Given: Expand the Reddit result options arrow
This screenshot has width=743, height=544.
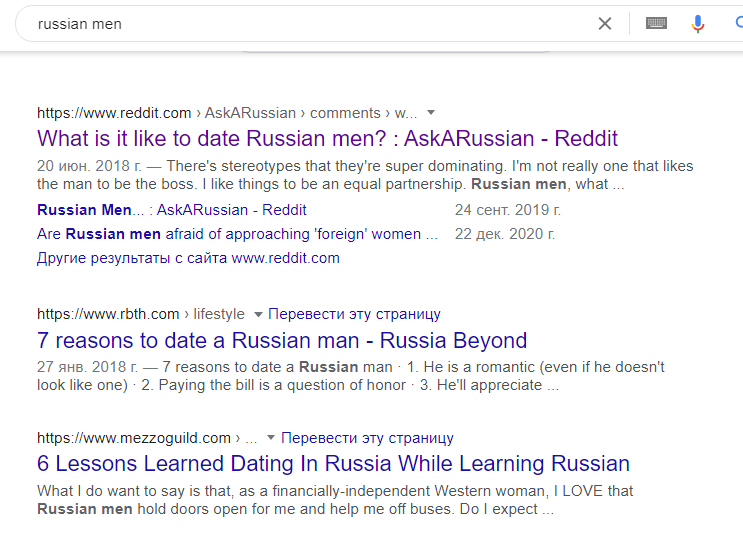Looking at the screenshot, I should click(x=431, y=112).
